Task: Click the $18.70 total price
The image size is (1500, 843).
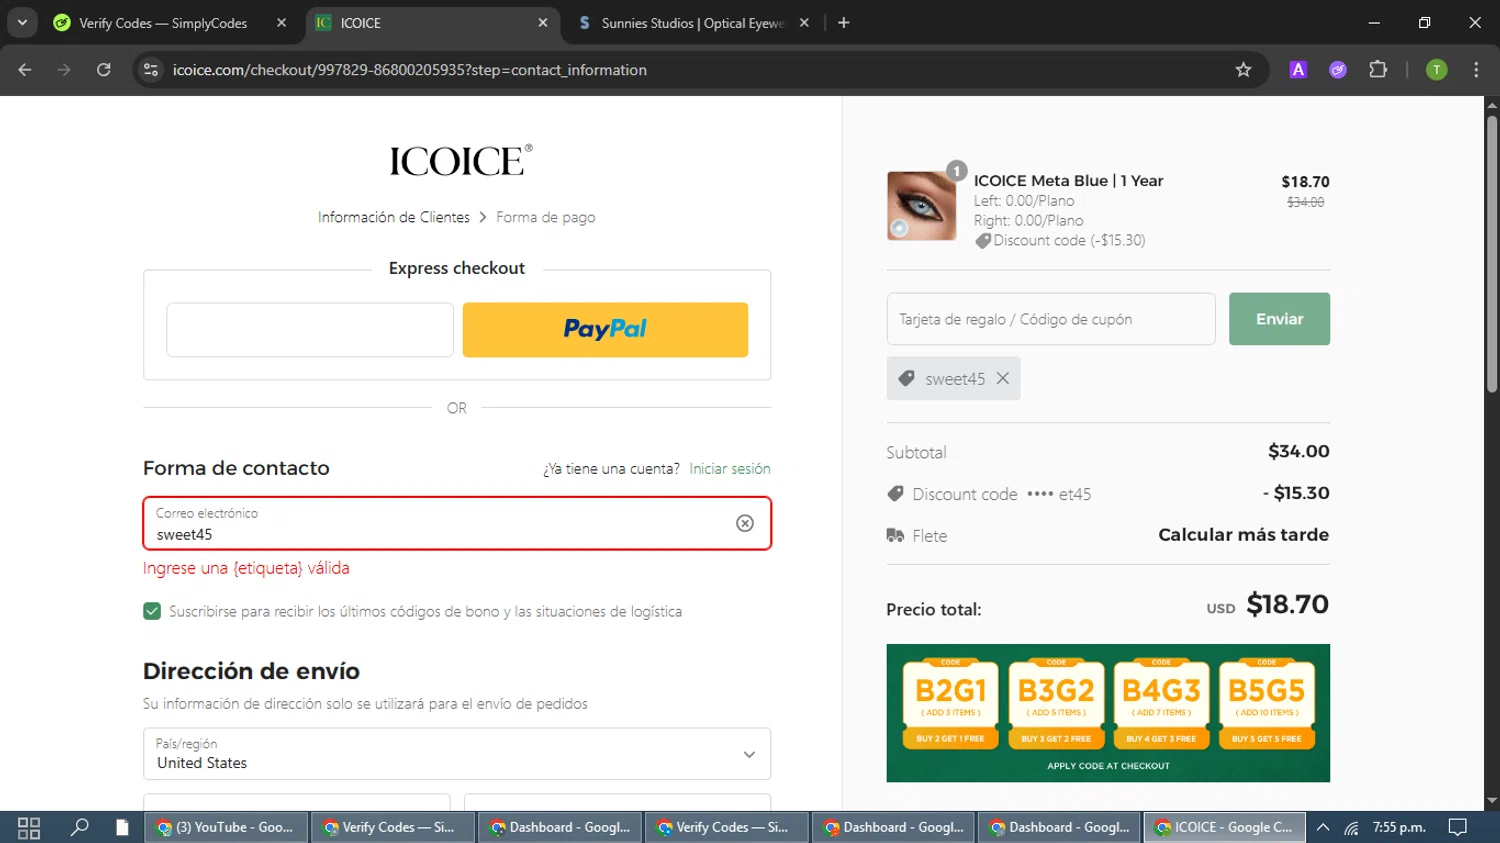Action: tap(1287, 604)
